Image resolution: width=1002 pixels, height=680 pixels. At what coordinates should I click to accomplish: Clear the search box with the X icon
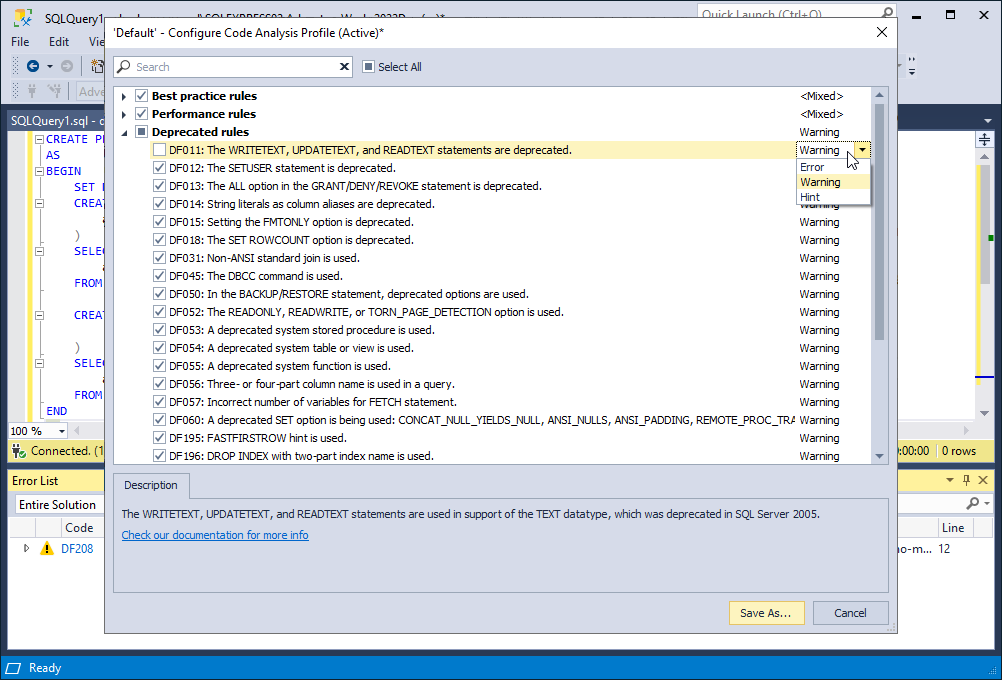345,67
